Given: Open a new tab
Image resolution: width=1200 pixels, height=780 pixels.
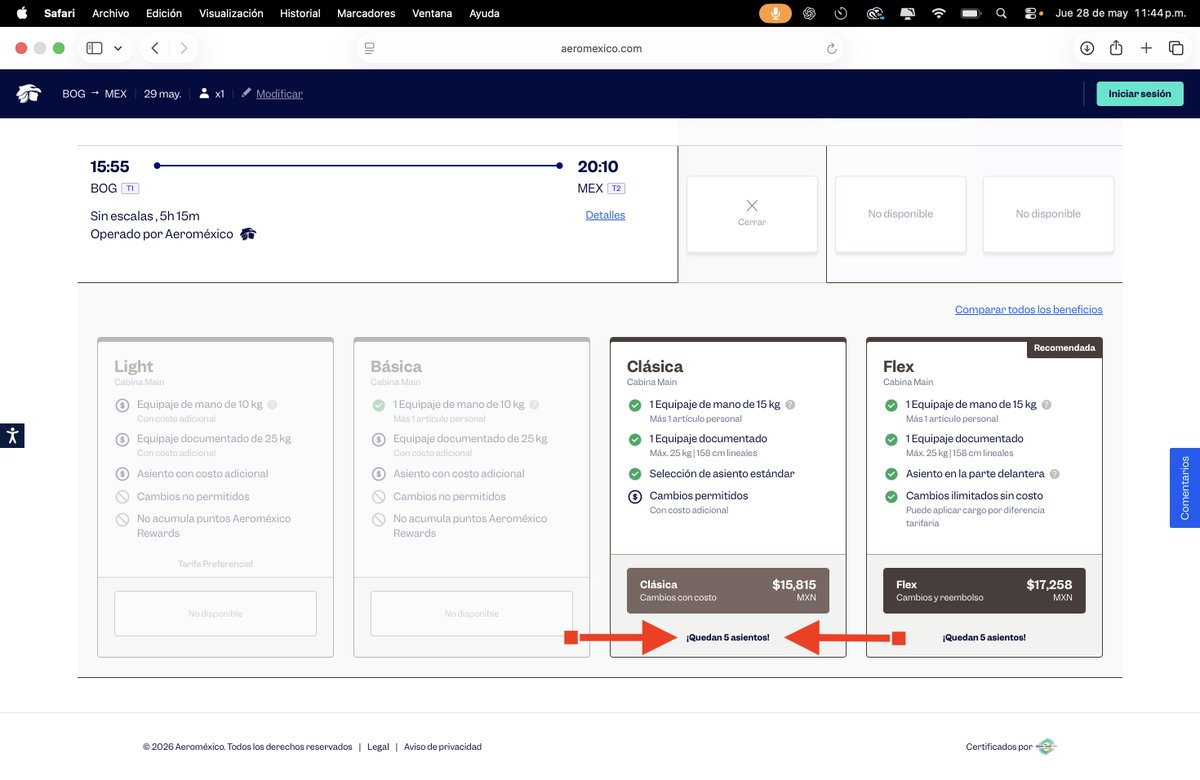Looking at the screenshot, I should point(1146,48).
